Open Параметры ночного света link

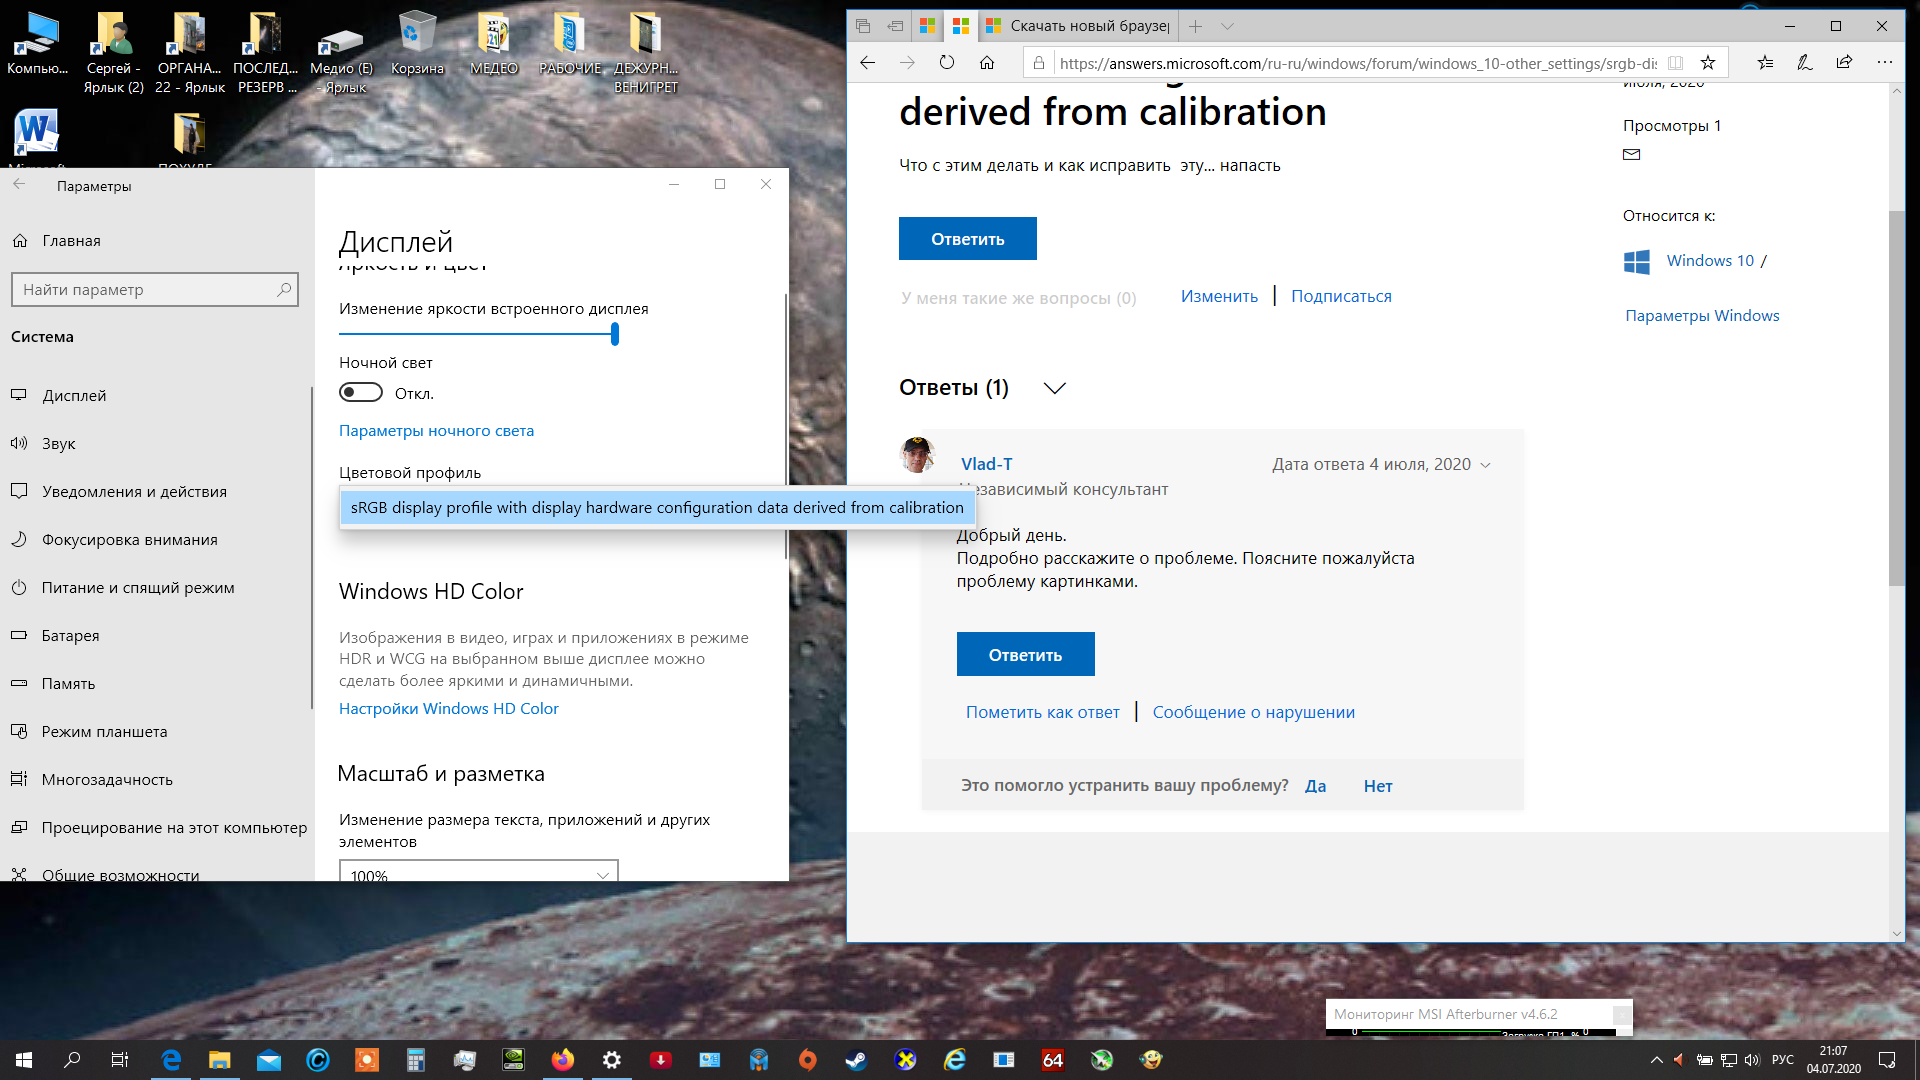click(436, 431)
